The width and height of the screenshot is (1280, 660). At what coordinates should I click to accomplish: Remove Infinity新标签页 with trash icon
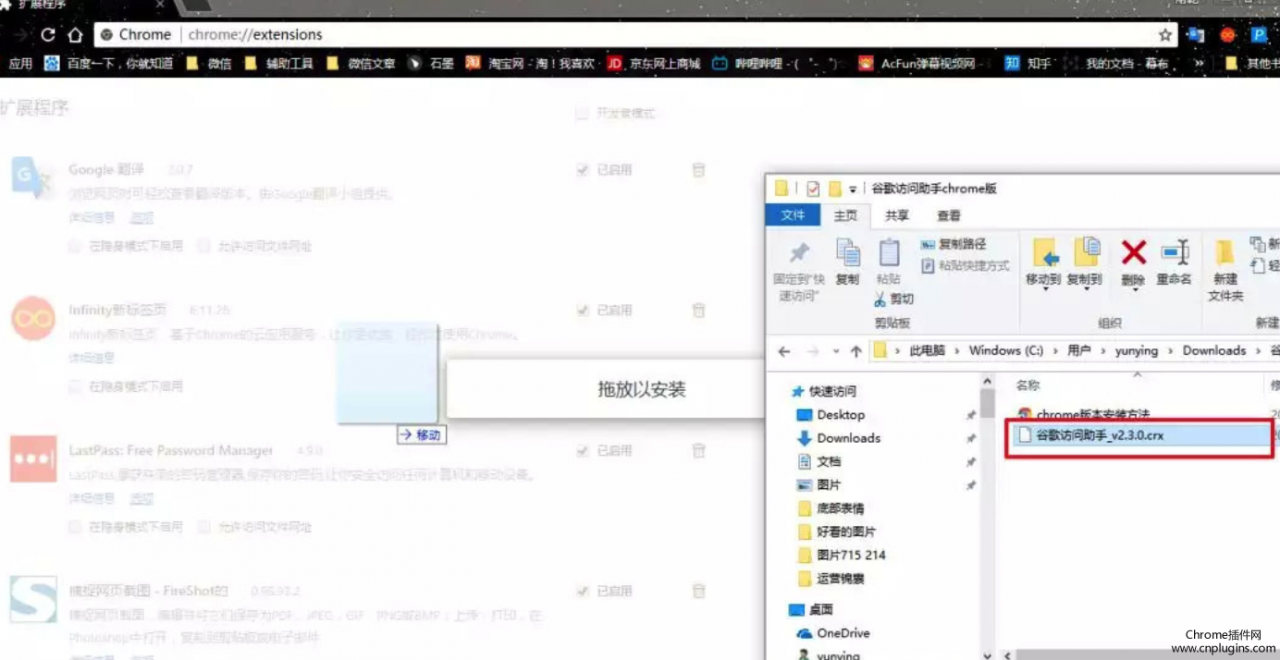click(699, 310)
